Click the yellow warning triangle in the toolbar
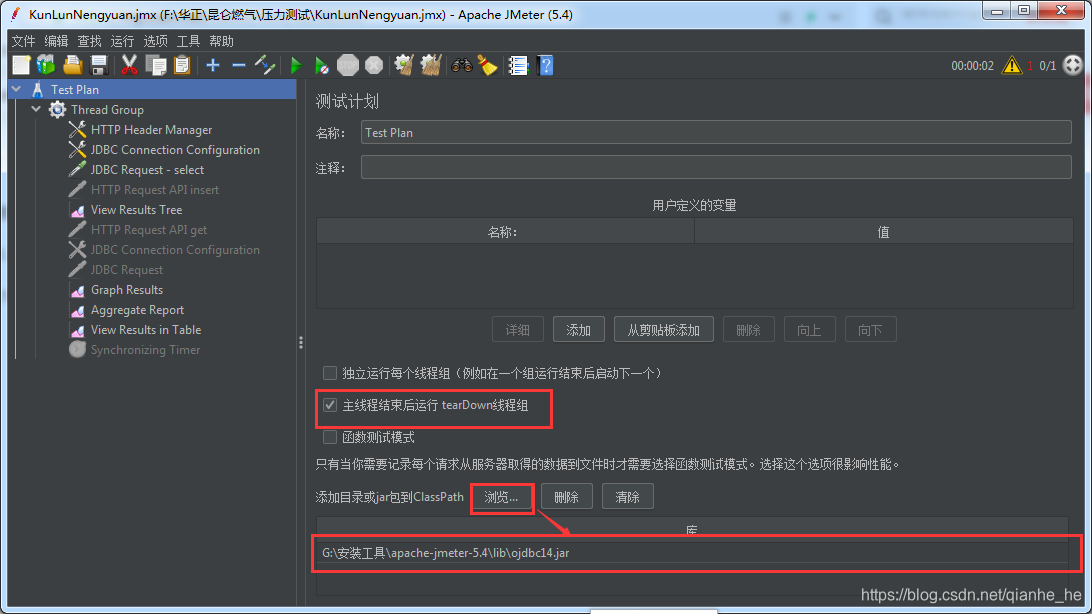1092x614 pixels. (1014, 65)
